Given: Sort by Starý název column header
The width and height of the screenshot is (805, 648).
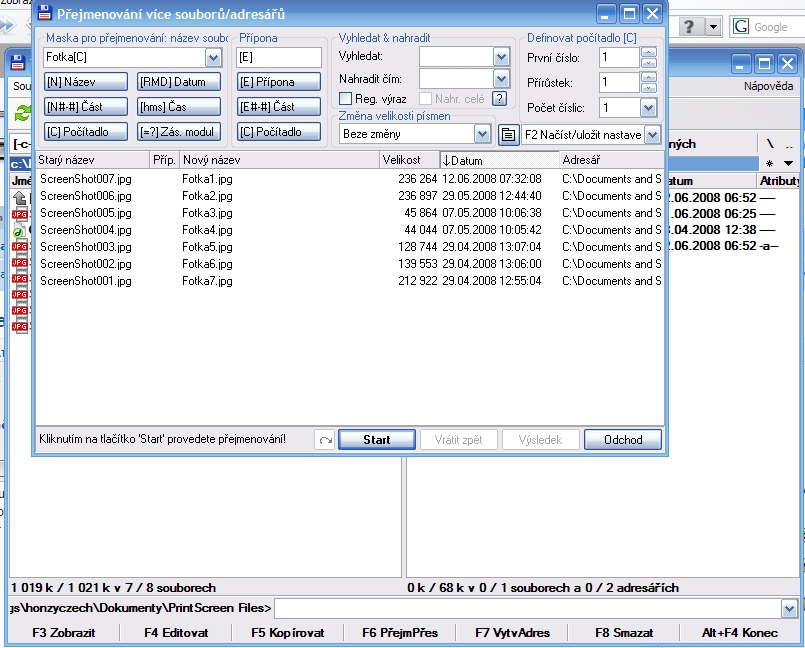Looking at the screenshot, I should [x=92, y=160].
